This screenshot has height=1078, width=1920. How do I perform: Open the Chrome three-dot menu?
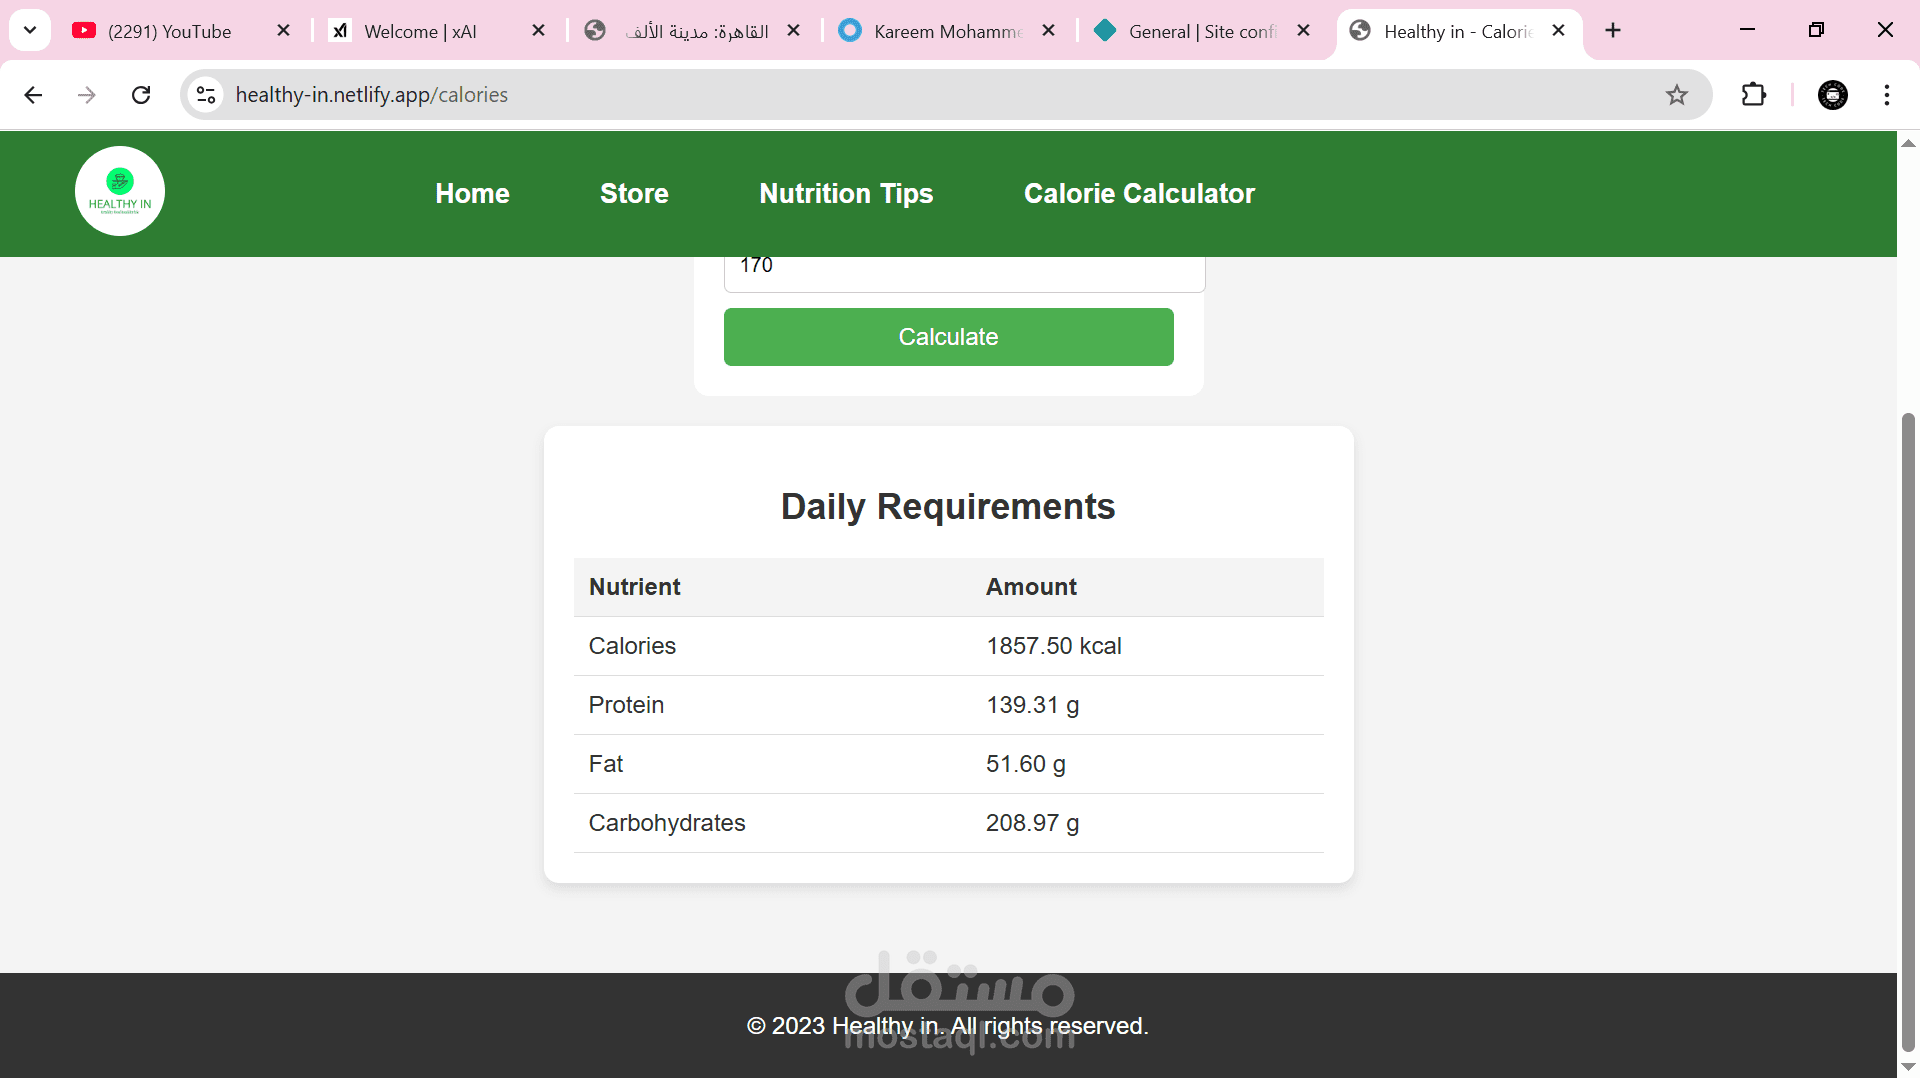tap(1887, 95)
